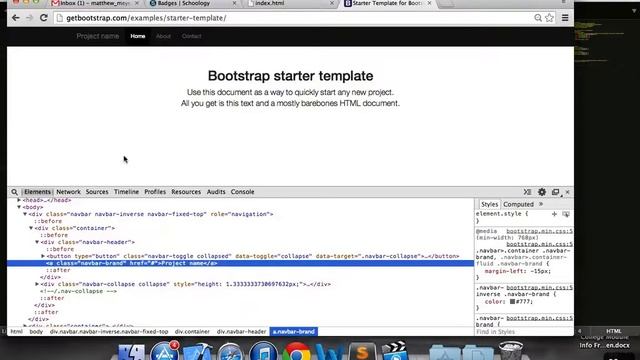Viewport: 640px width, 360px height.
Task: Toggle element state icon in Styles pane
Action: click(566, 214)
